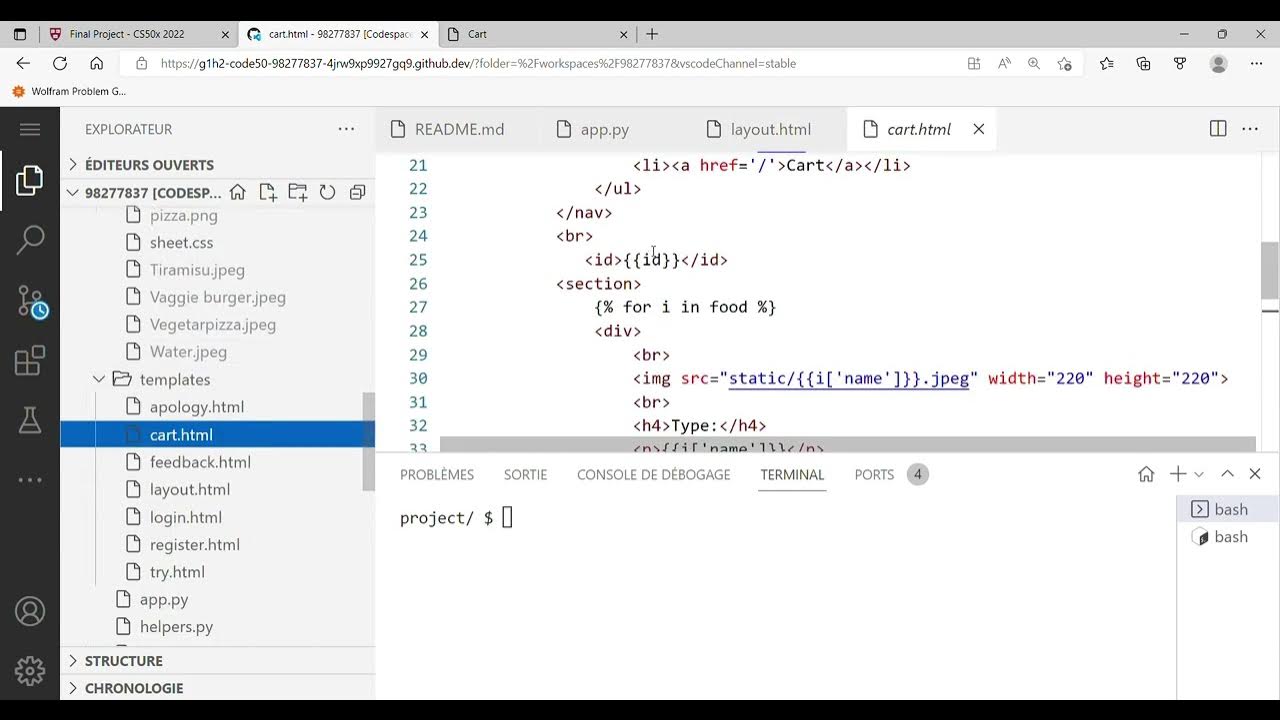
Task: Create a new folder in explorer
Action: pos(298,192)
